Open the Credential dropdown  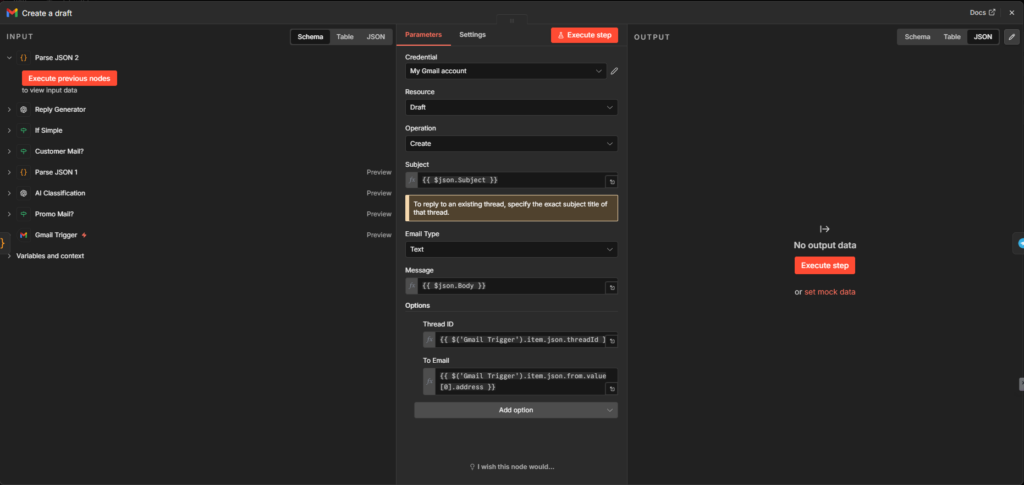pos(505,71)
